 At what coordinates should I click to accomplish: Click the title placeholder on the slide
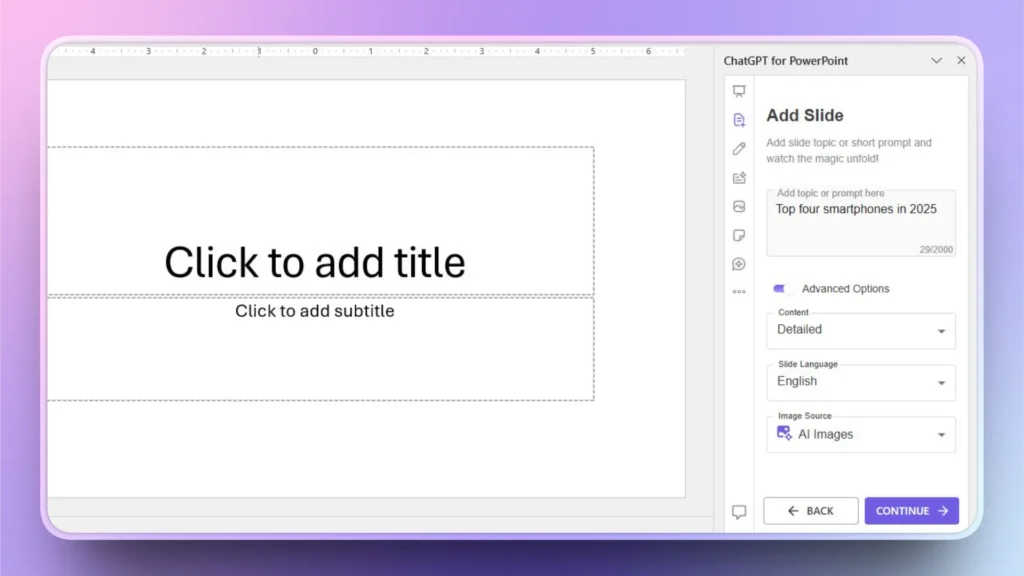(x=315, y=262)
